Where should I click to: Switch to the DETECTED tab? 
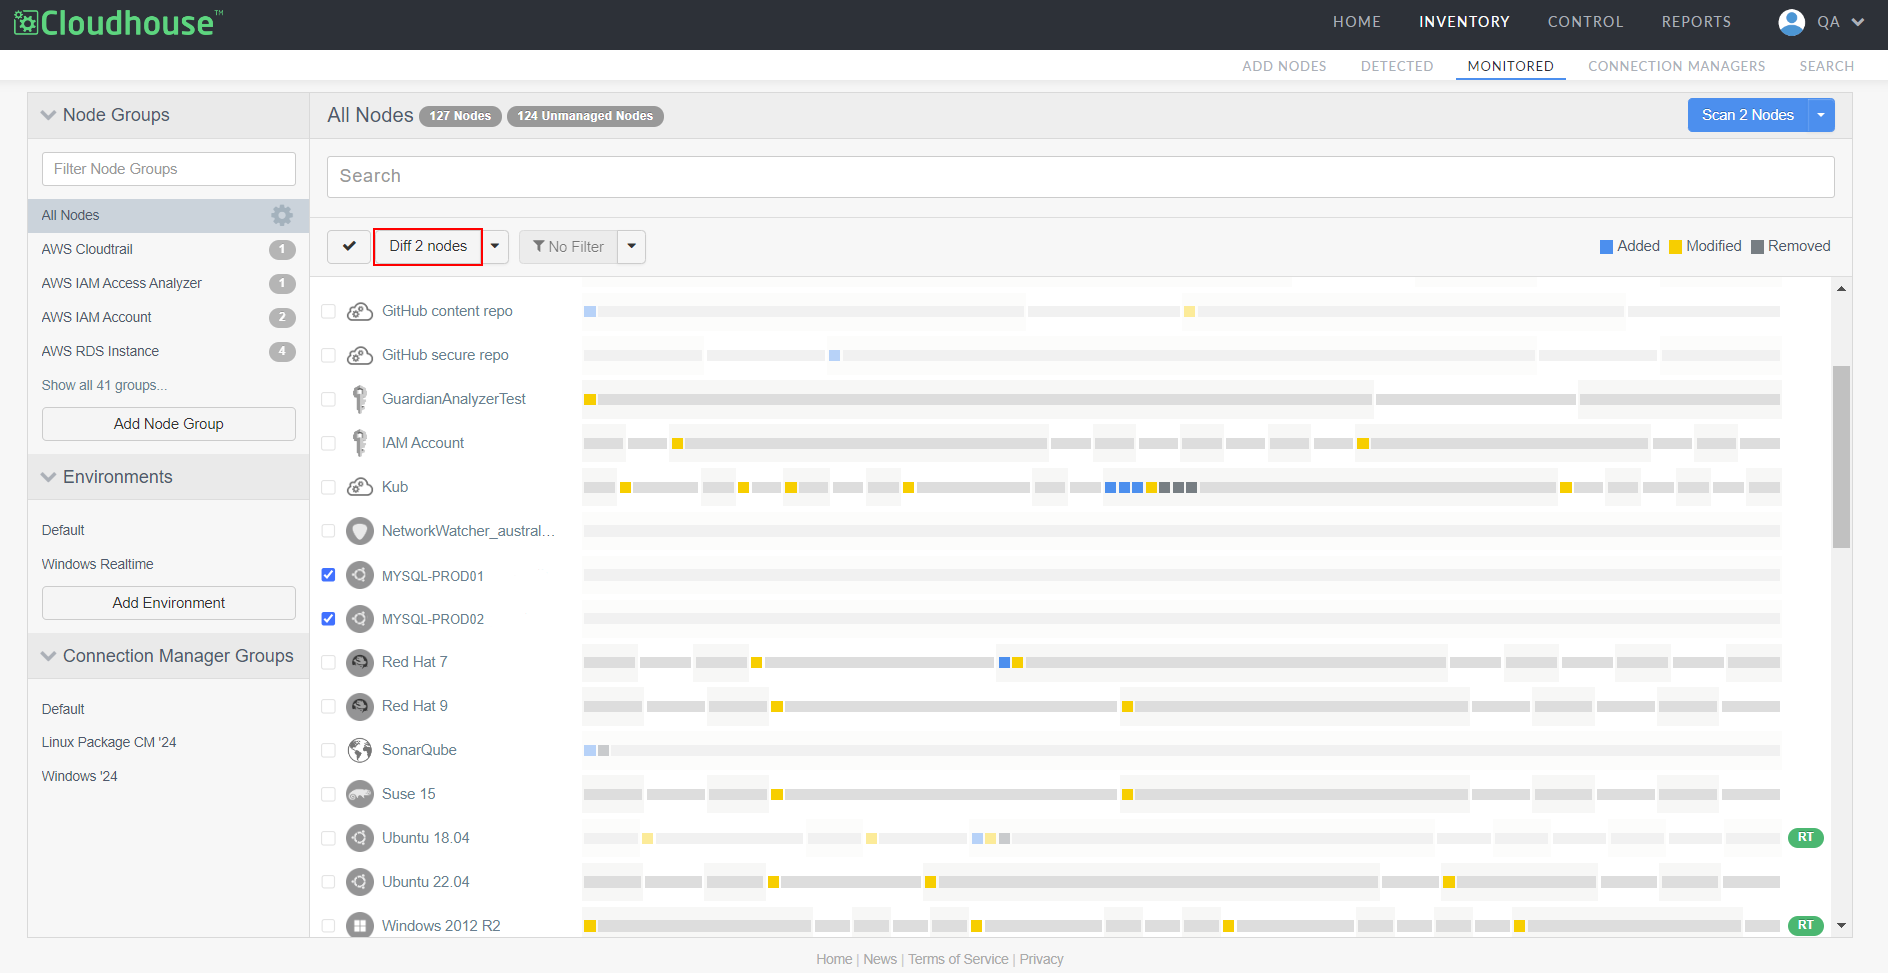point(1396,66)
